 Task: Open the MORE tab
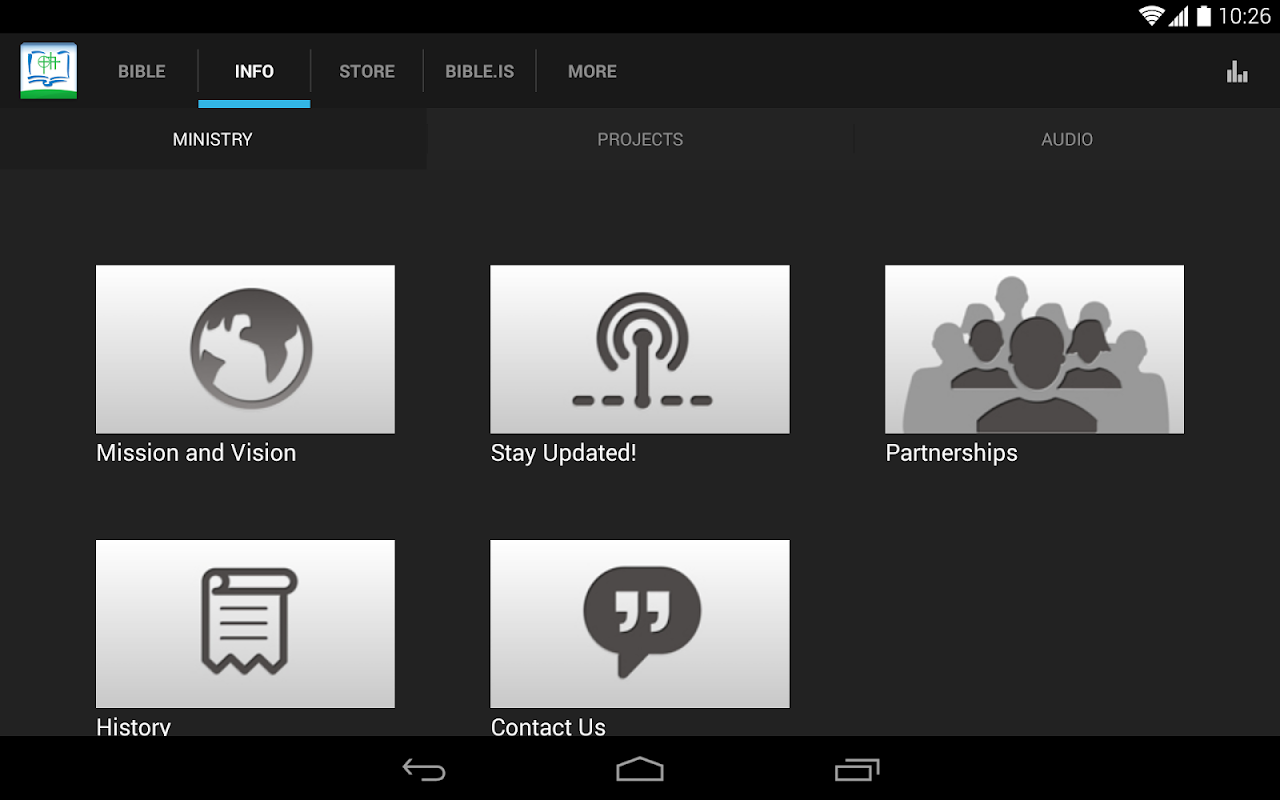click(x=592, y=71)
